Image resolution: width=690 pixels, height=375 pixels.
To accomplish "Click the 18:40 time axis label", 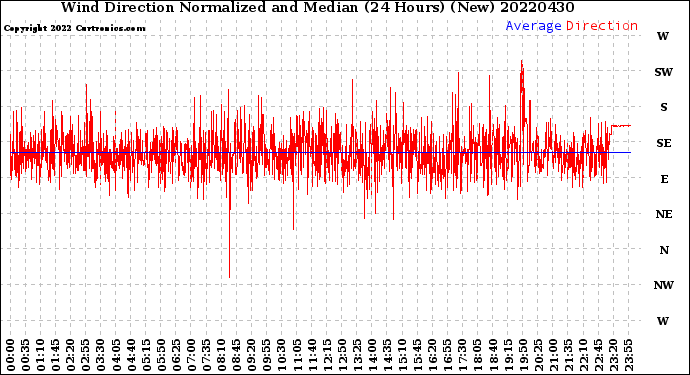I will pyautogui.click(x=492, y=355).
